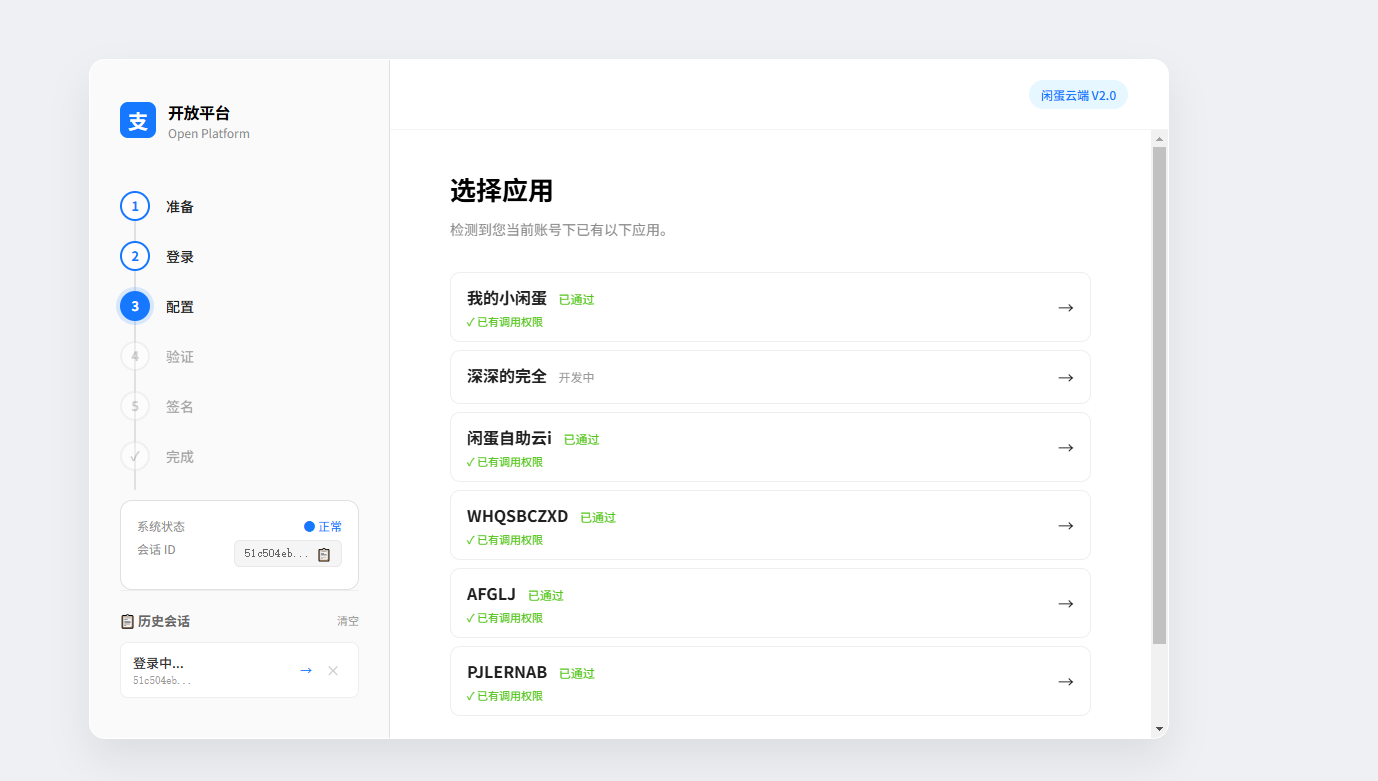Click the application list scrollbar thumb

coord(1160,395)
